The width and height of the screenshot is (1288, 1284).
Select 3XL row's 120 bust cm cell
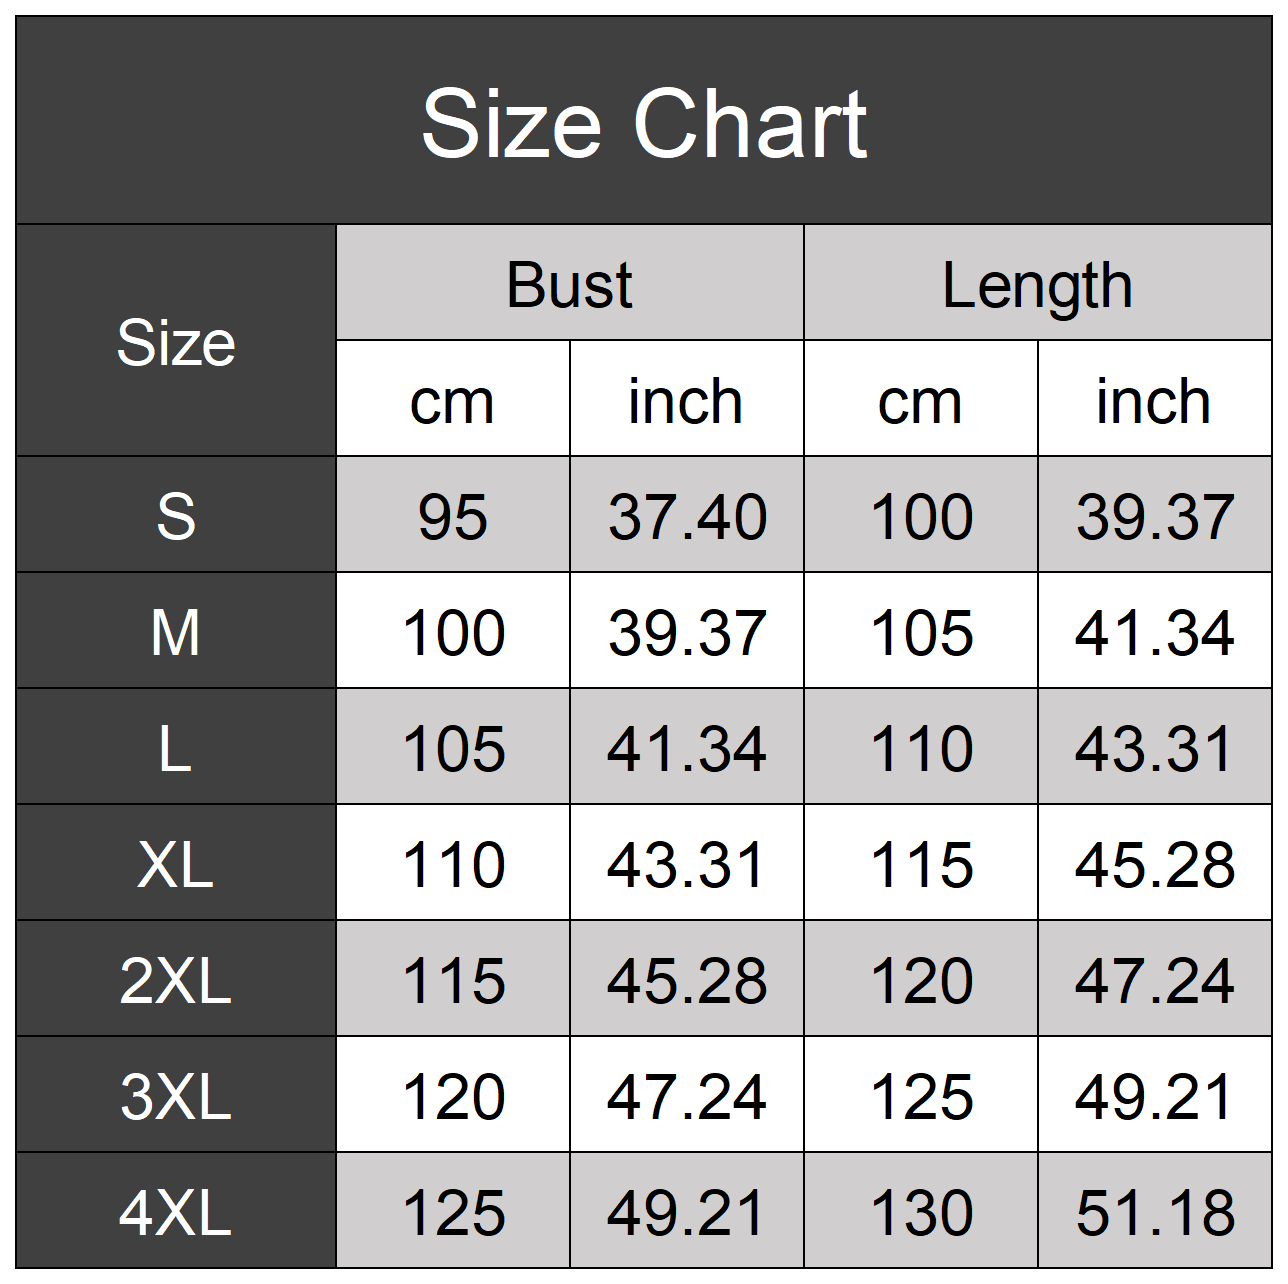point(453,1095)
